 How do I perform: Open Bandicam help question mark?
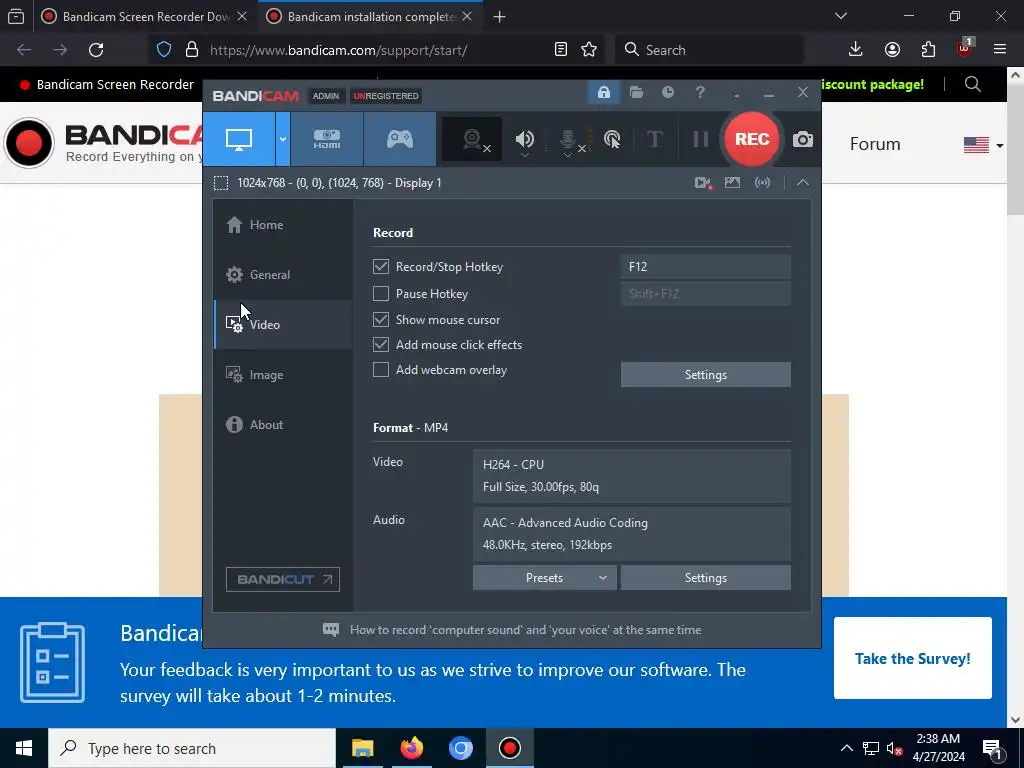700,93
